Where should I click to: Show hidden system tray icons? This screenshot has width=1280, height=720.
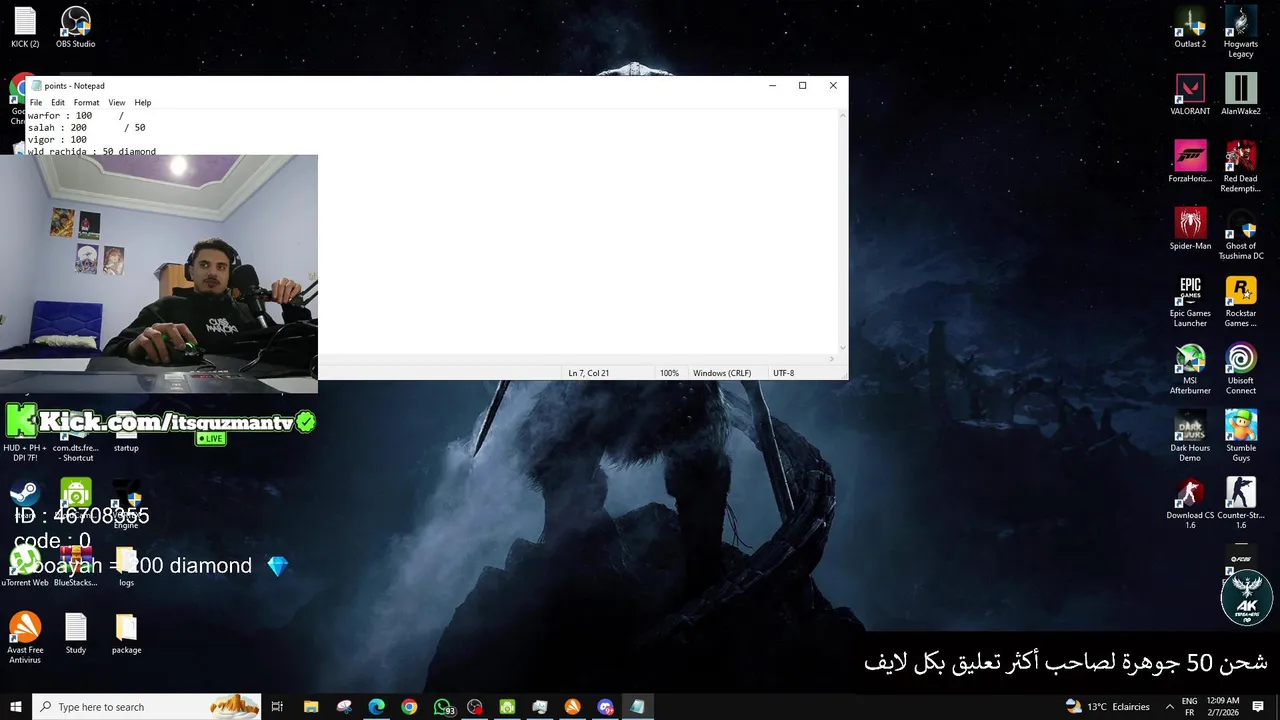[x=1169, y=707]
